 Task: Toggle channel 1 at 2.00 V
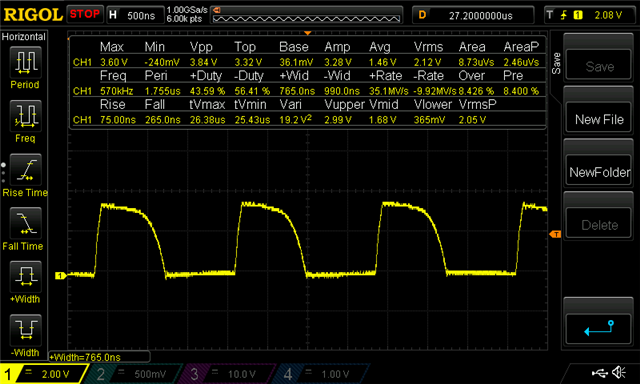pos(44,374)
